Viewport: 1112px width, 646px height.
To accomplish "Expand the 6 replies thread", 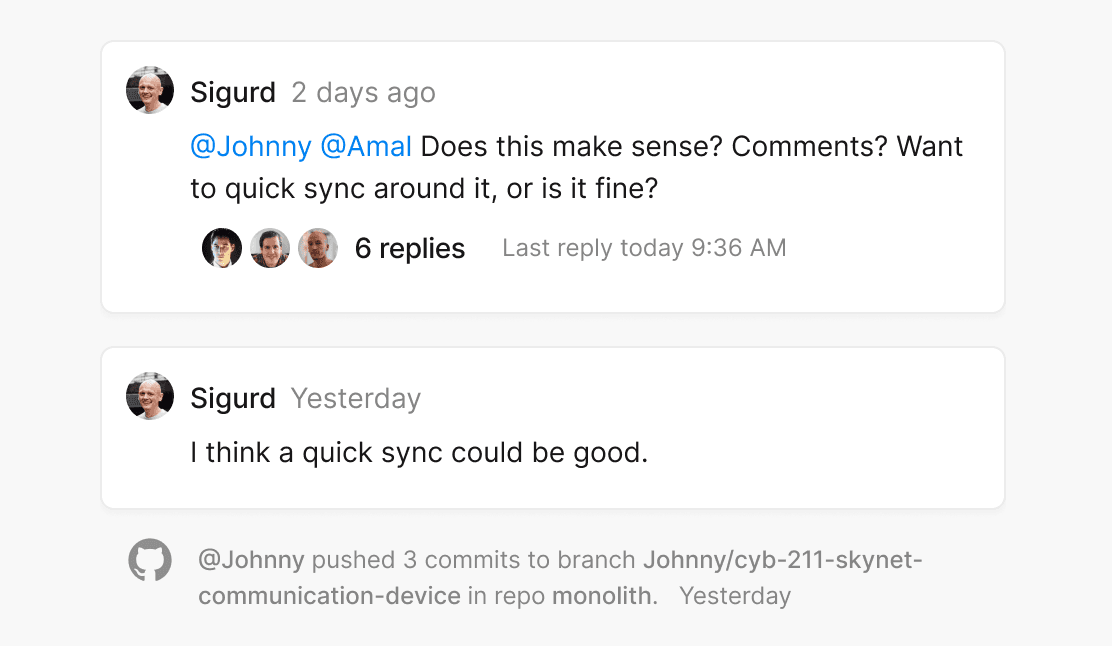I will coord(410,248).
